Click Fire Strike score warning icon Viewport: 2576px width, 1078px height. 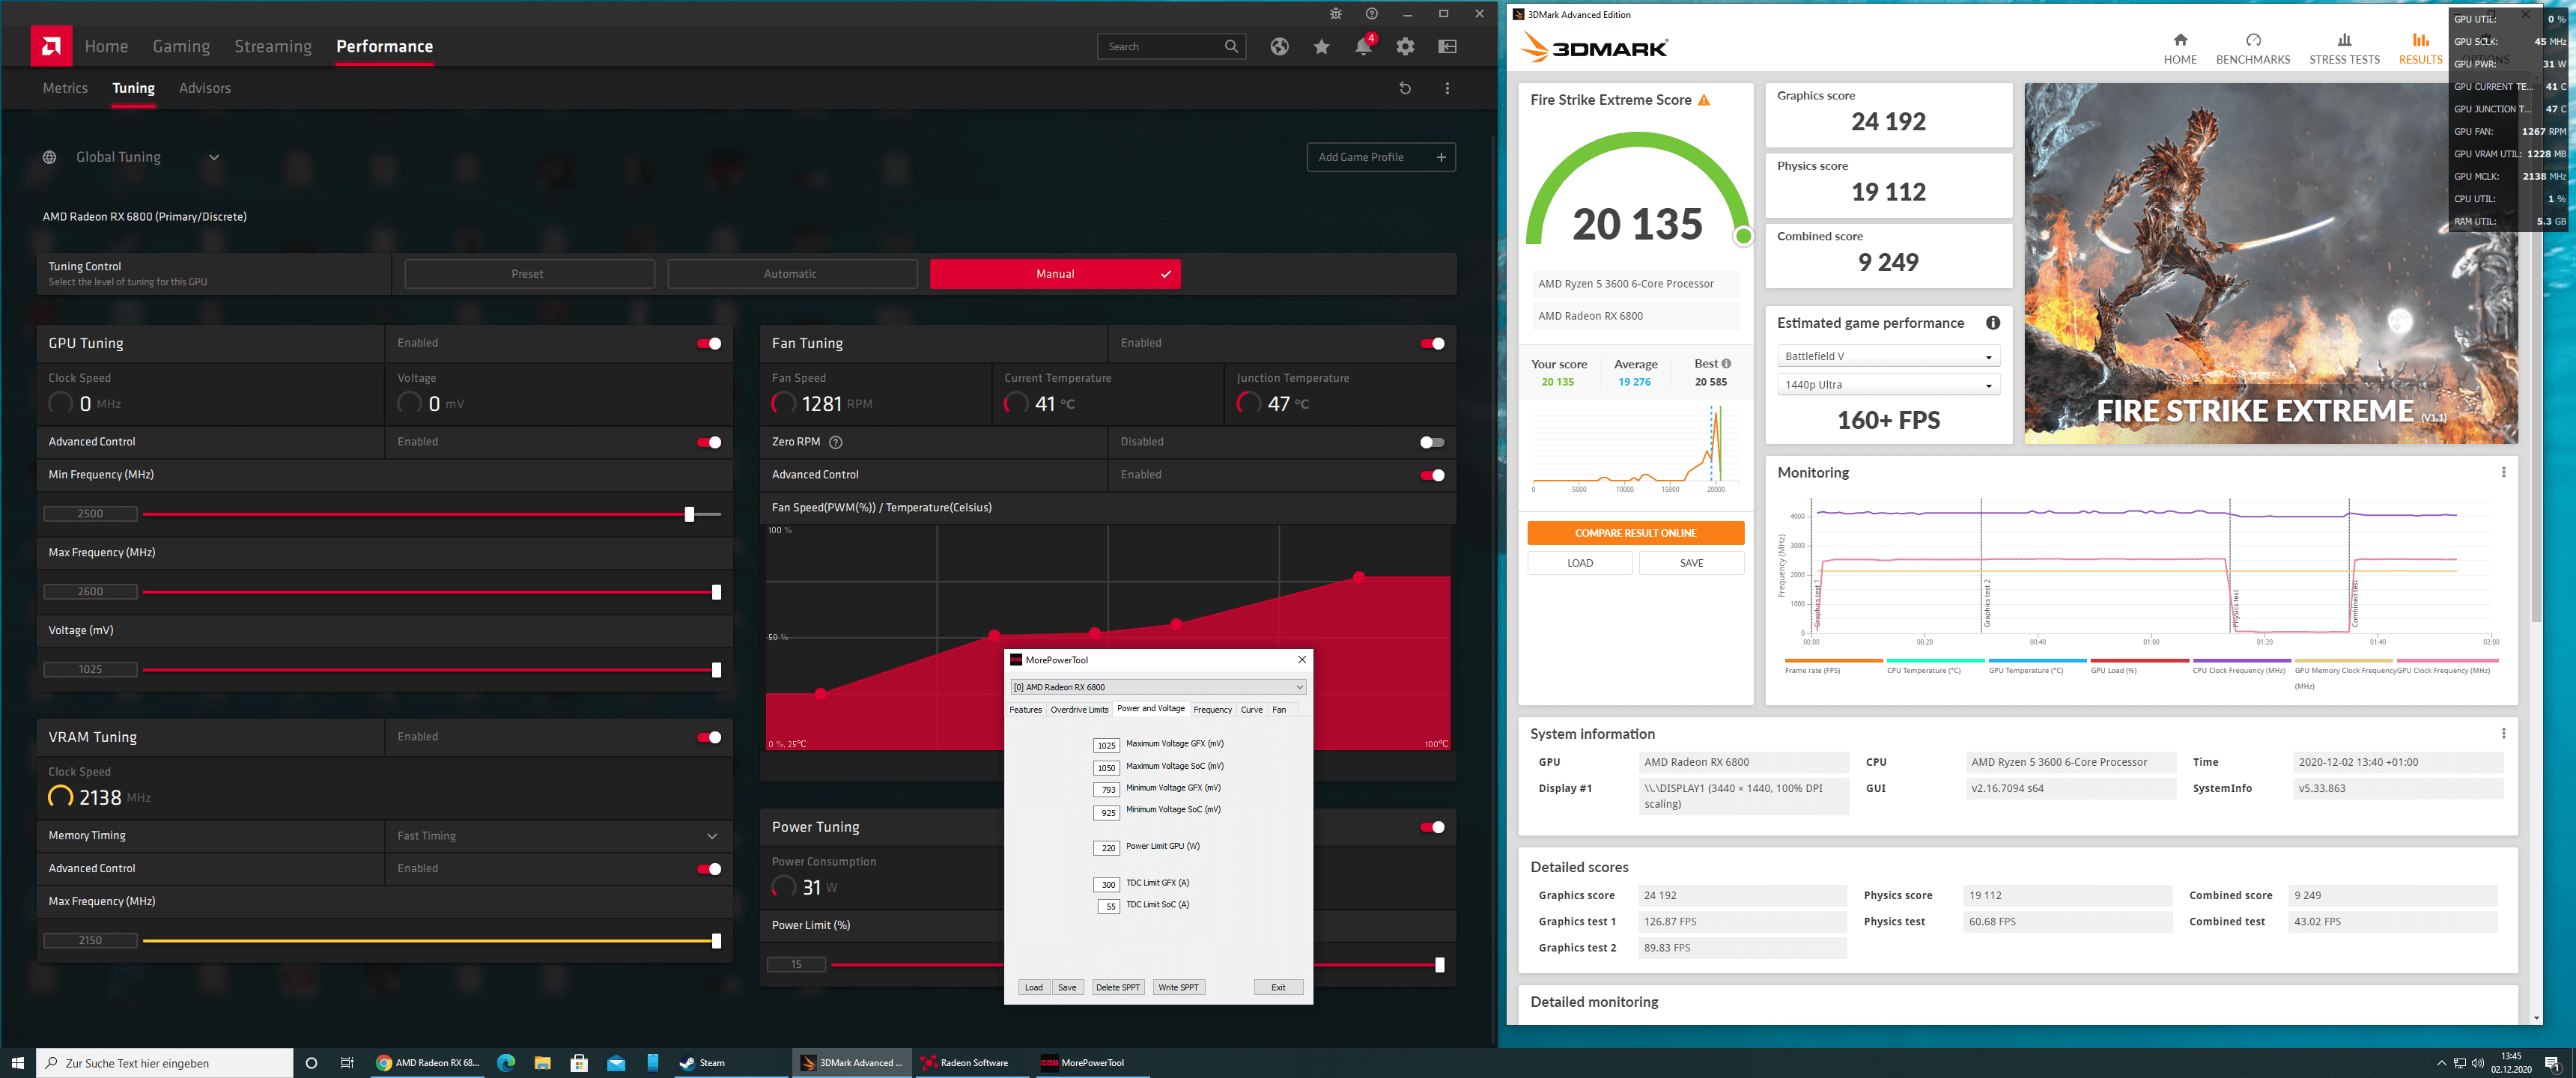click(1704, 100)
